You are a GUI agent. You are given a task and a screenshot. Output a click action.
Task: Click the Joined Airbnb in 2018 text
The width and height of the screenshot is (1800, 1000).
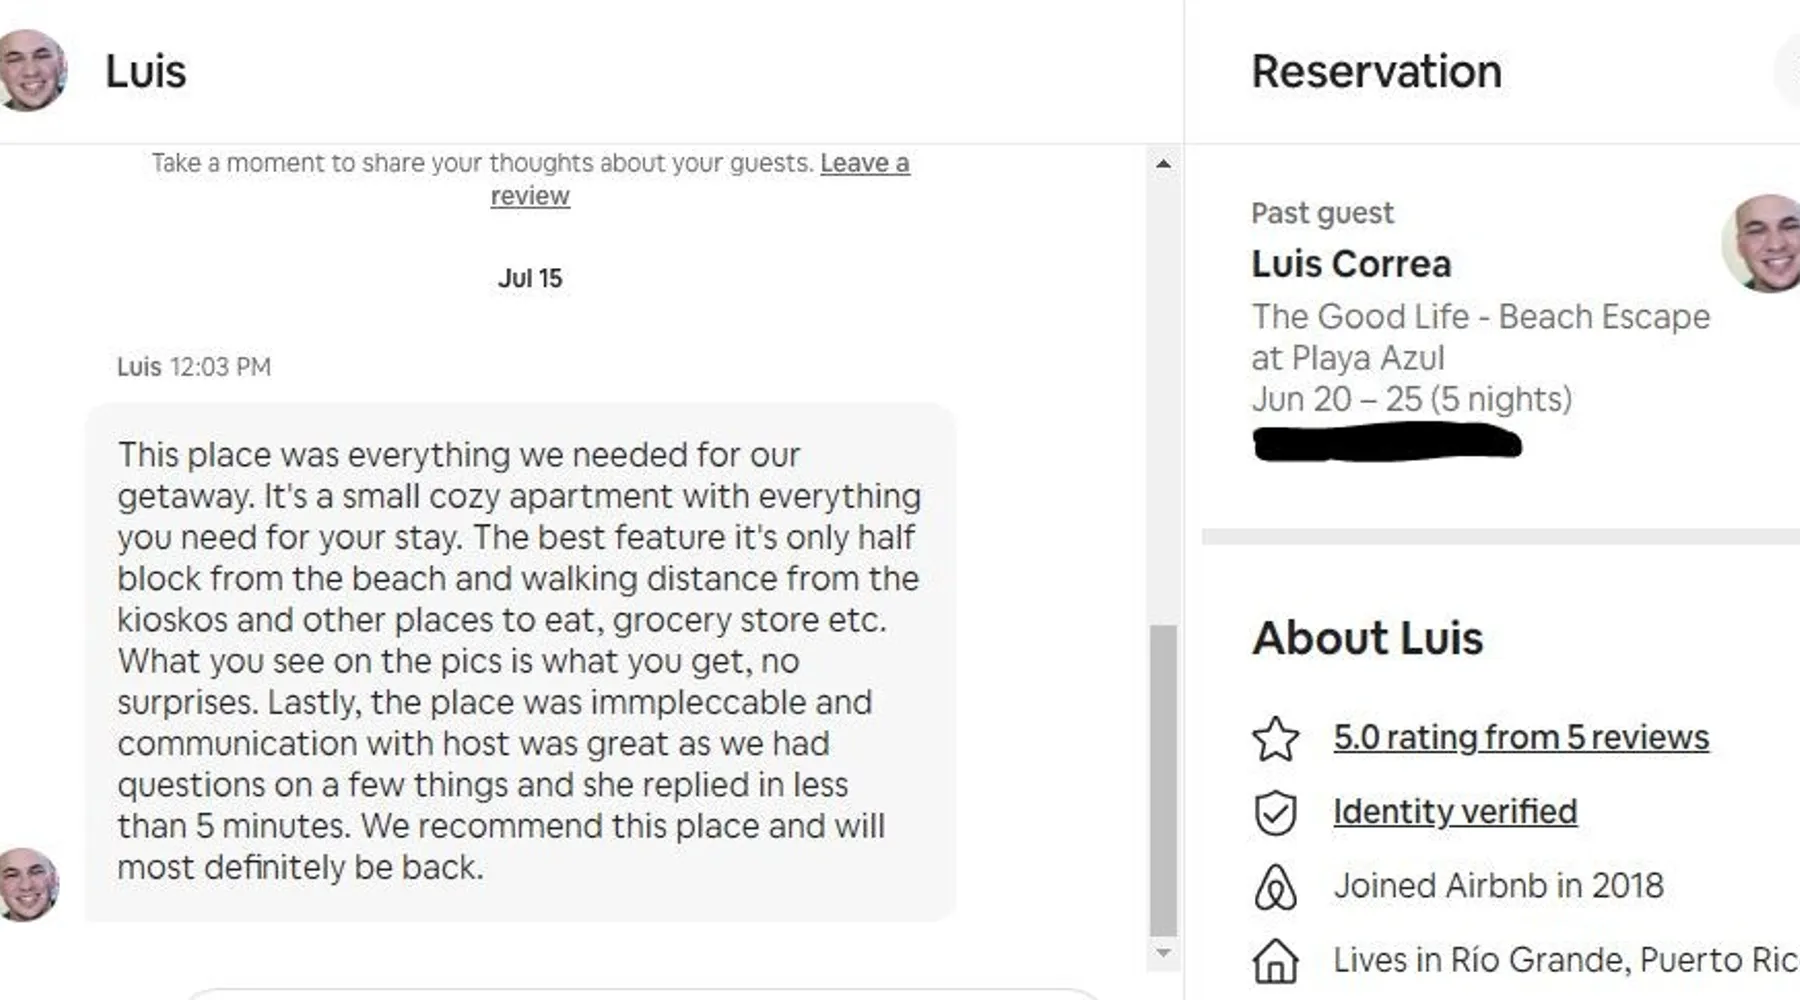pyautogui.click(x=1497, y=885)
